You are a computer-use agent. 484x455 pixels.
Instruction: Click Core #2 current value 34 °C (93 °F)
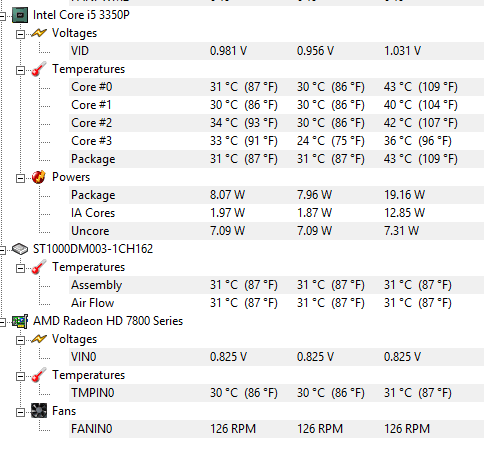[244, 123]
